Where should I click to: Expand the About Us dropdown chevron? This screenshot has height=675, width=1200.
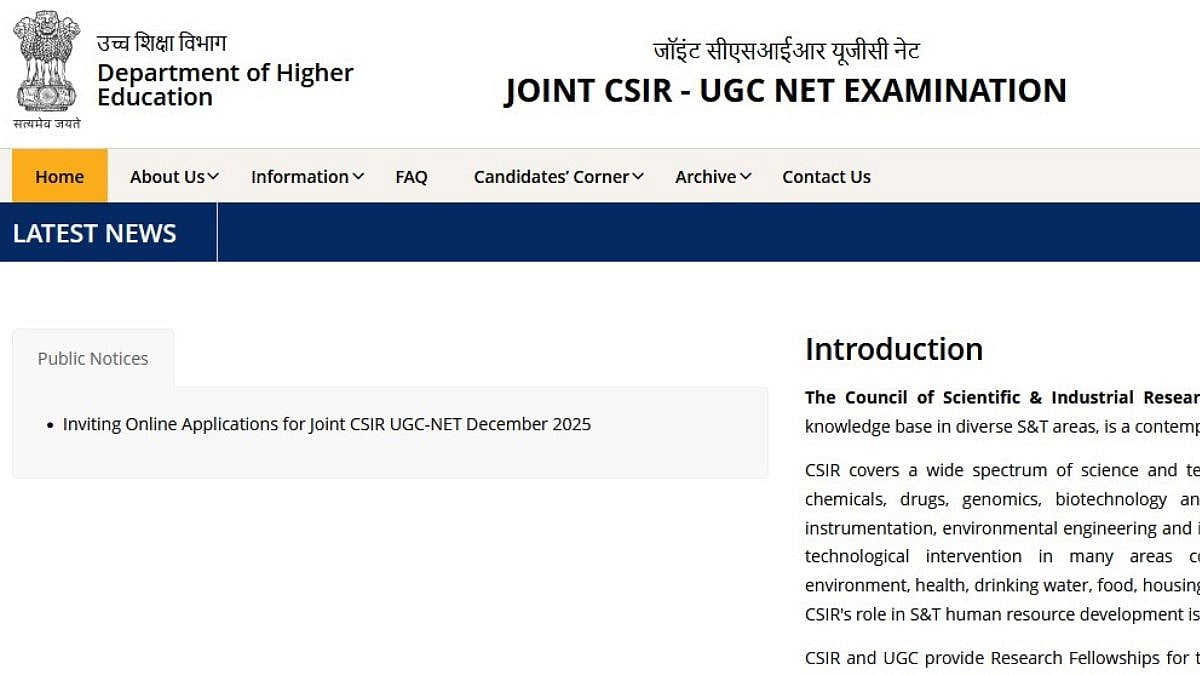tap(213, 177)
